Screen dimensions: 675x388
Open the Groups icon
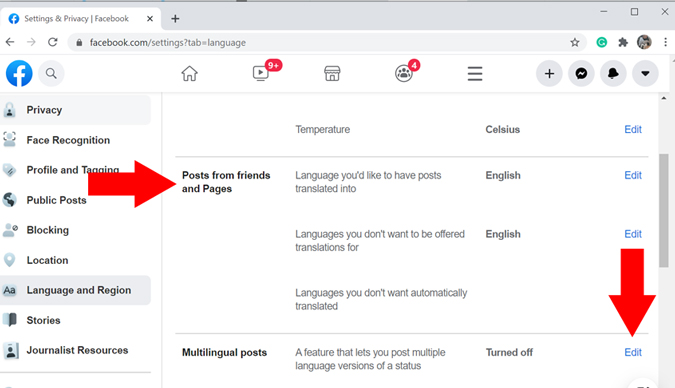point(404,73)
